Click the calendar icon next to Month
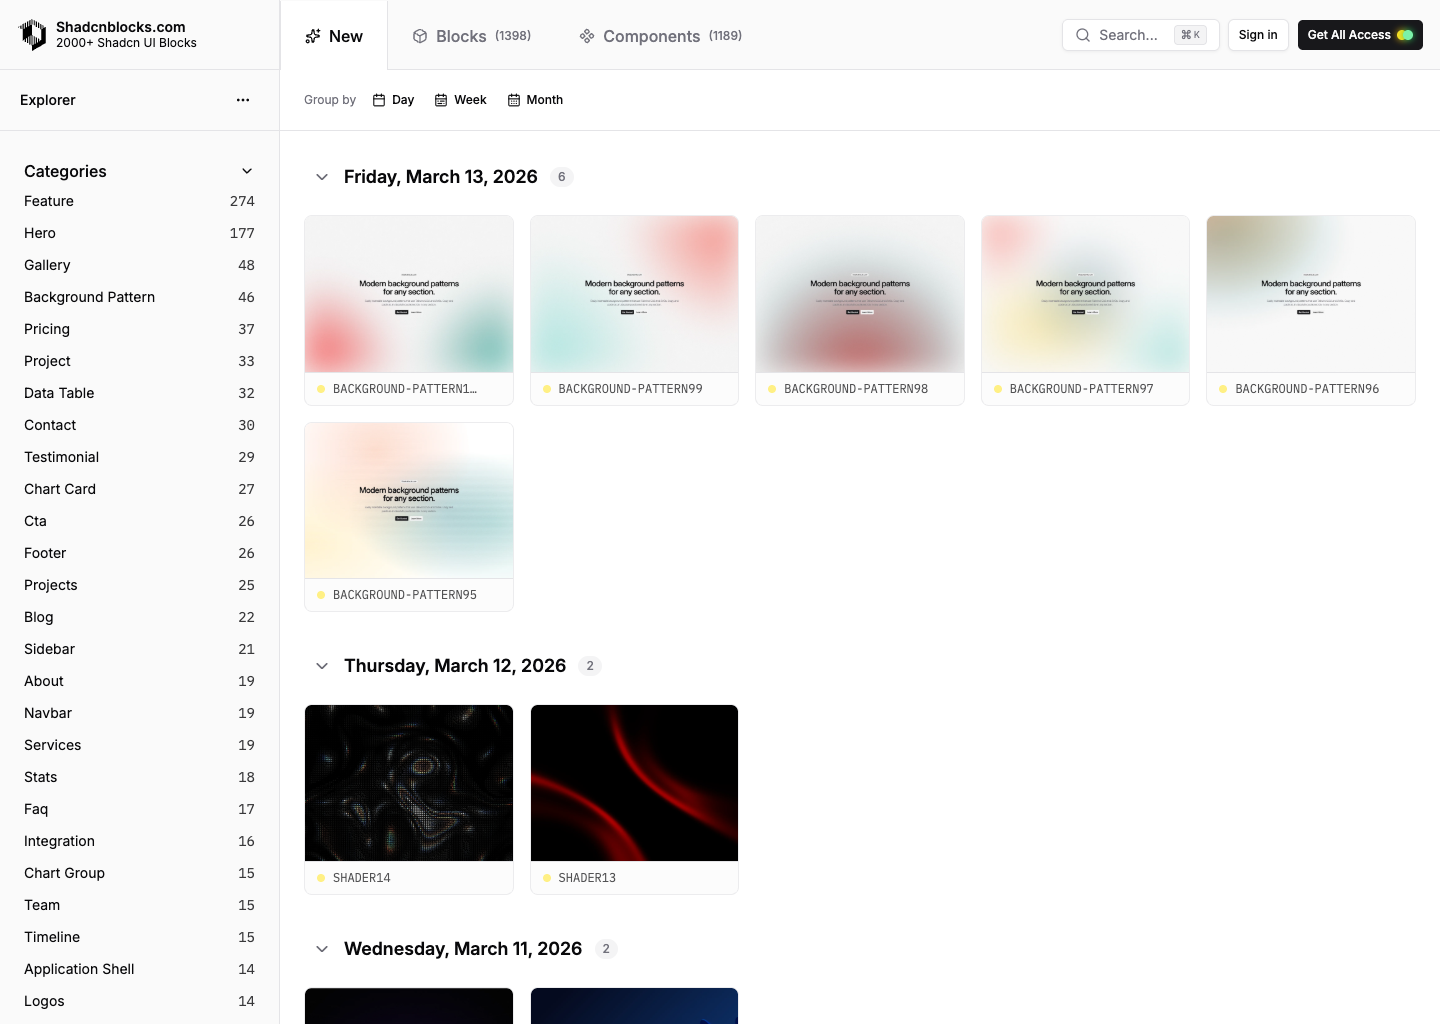 (514, 100)
